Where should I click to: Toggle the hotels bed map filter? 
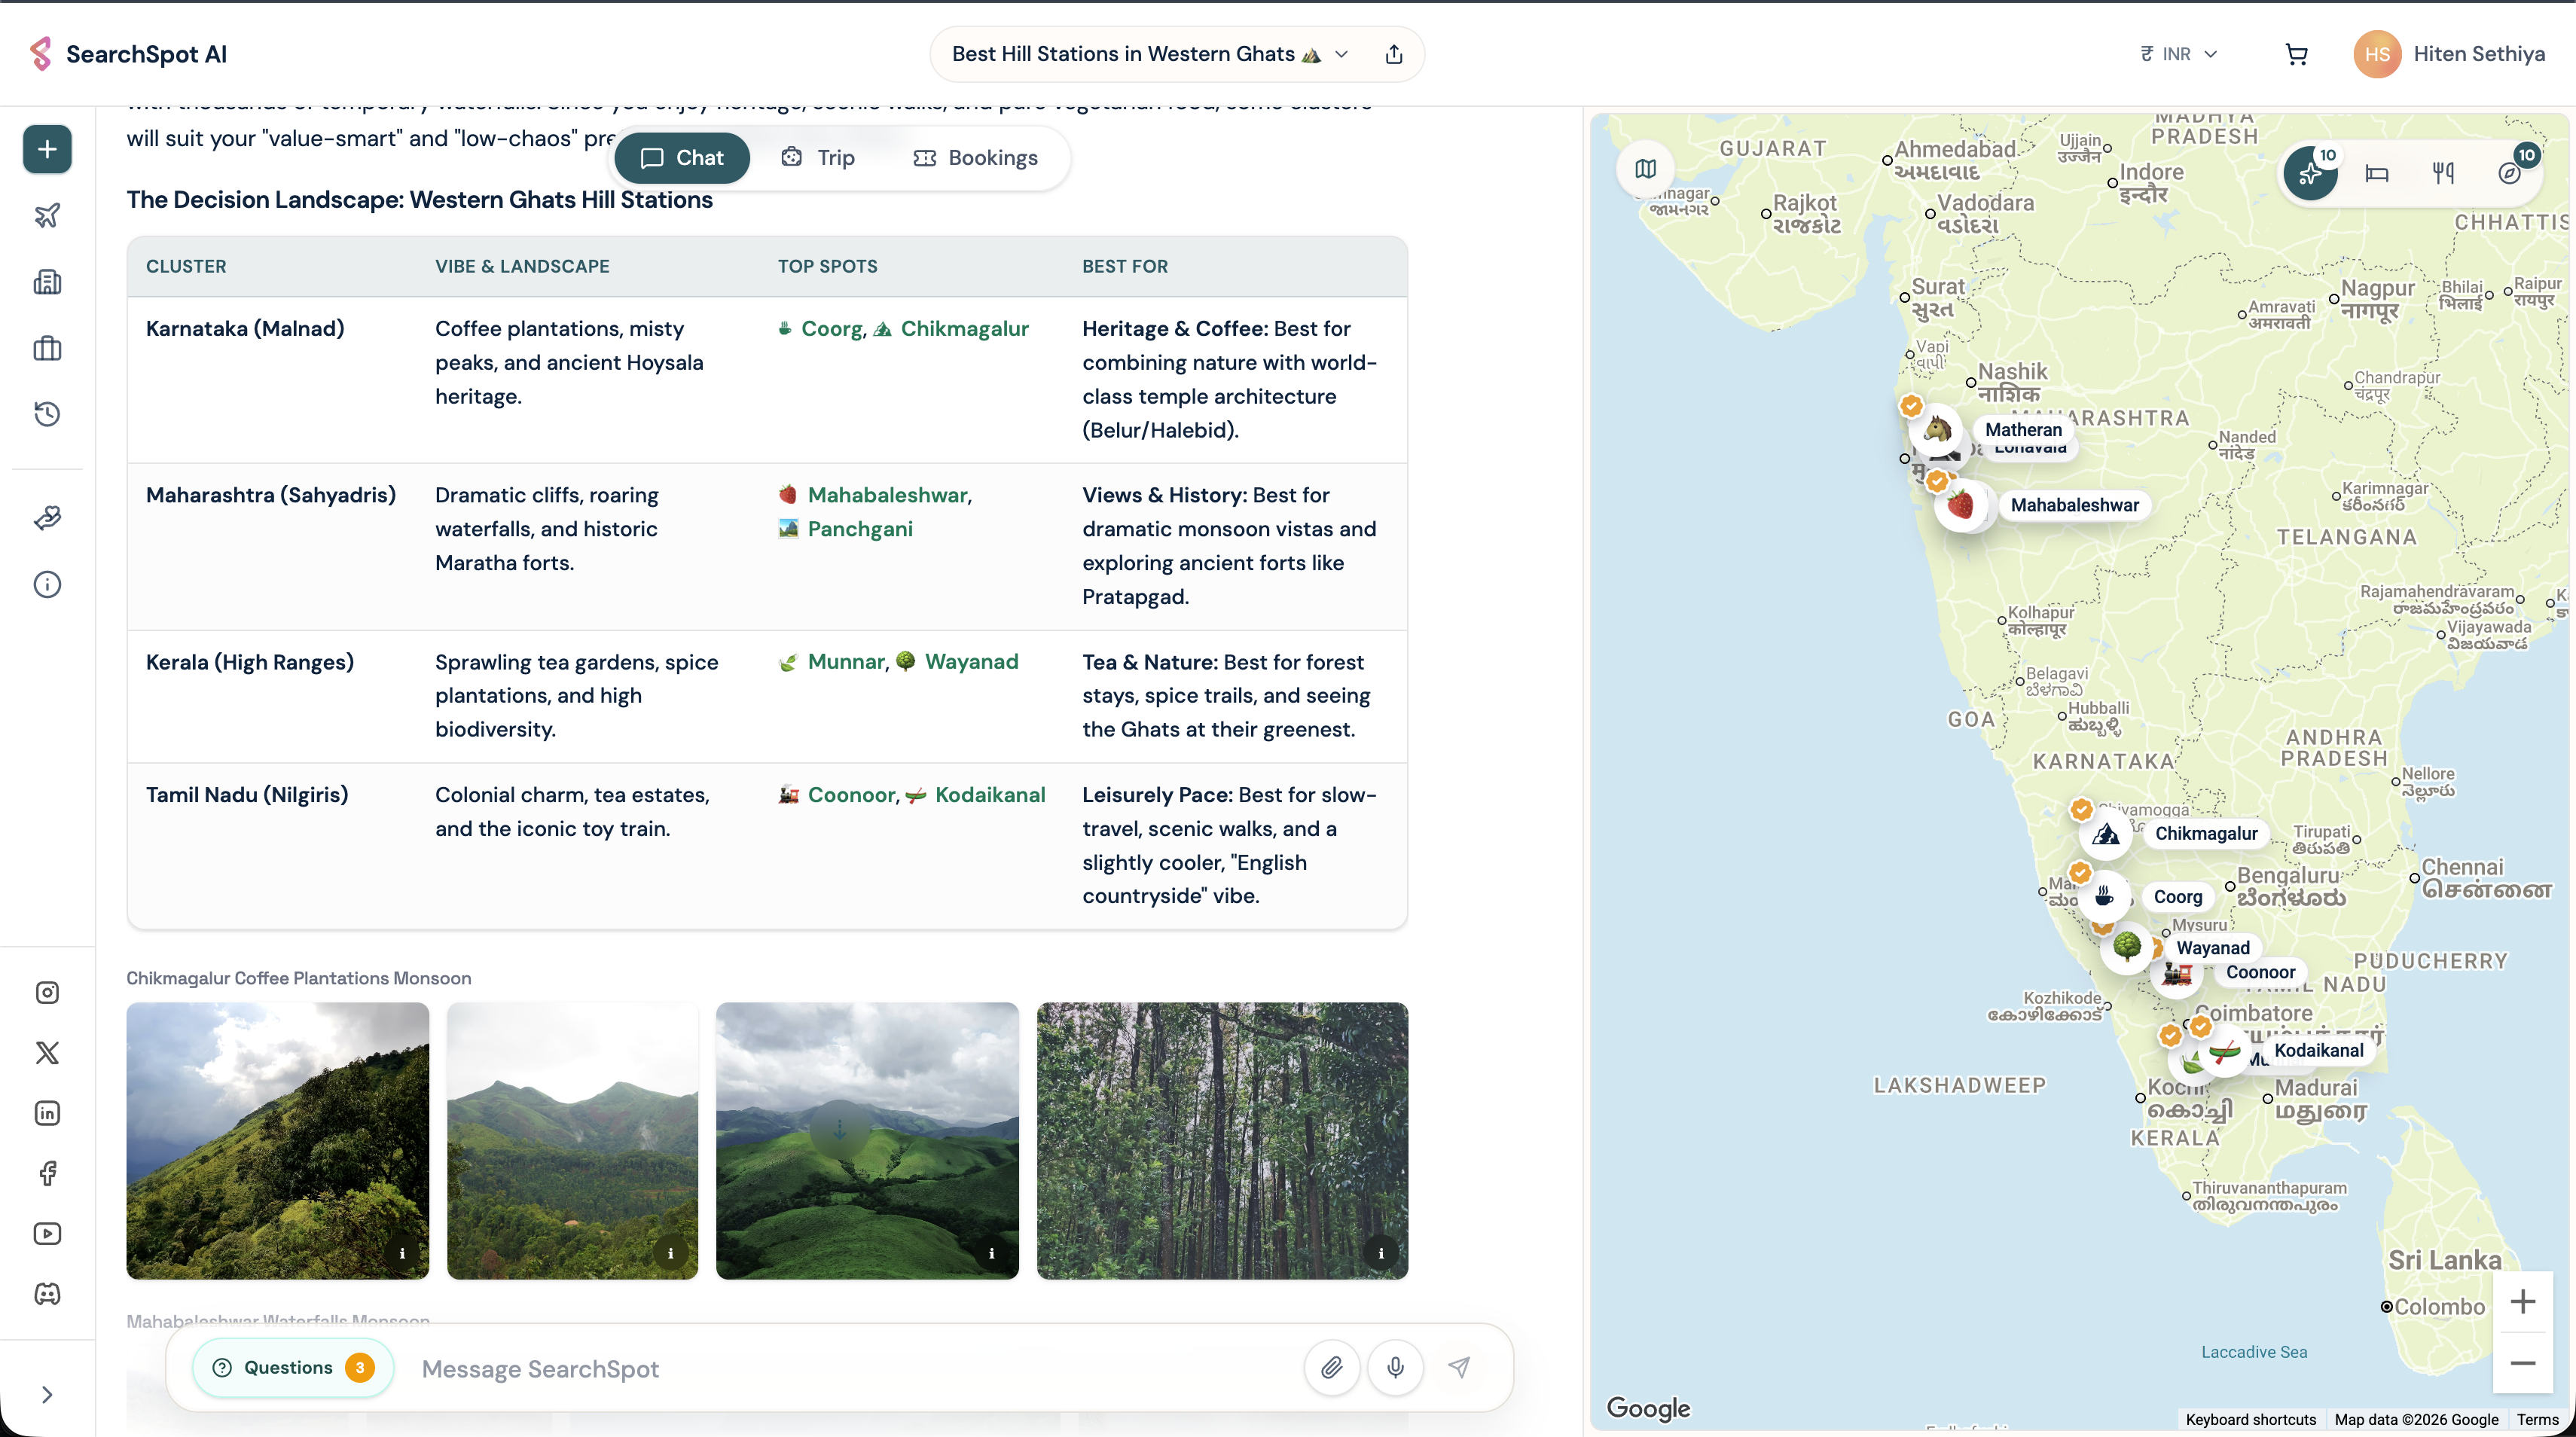pos(2377,174)
